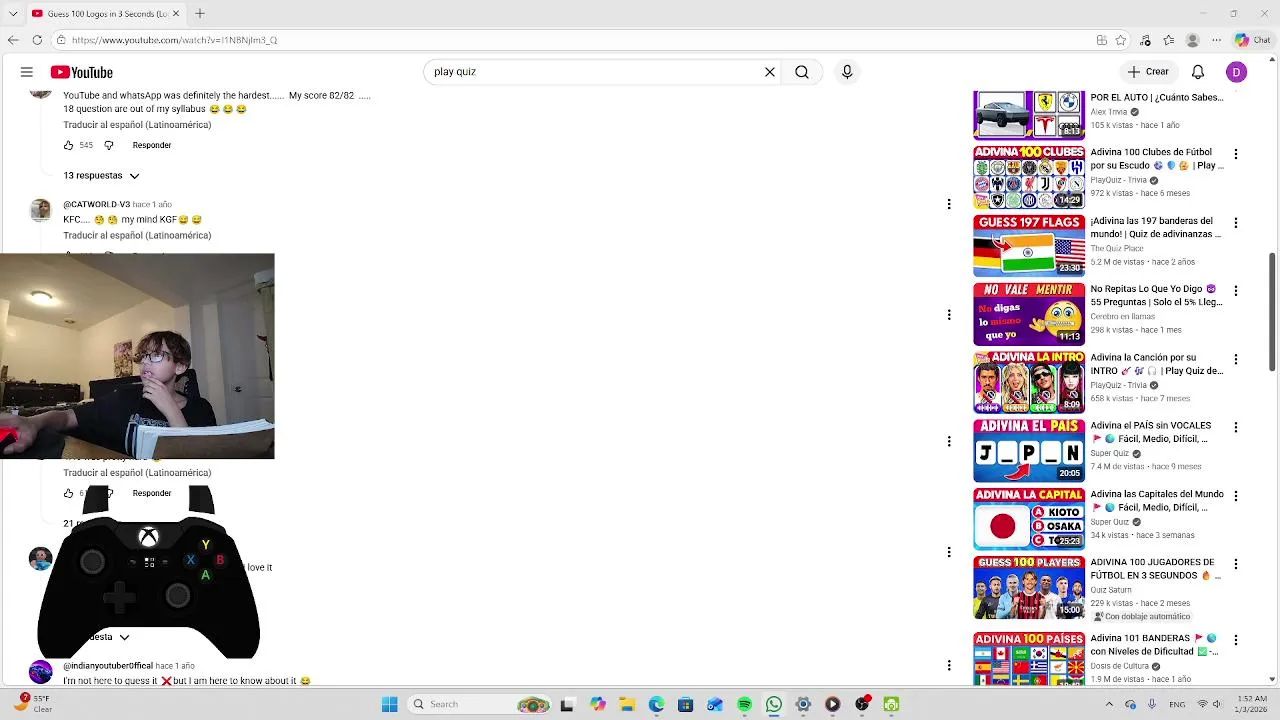This screenshot has height=720, width=1280.
Task: Clear the search box with X
Action: (770, 72)
